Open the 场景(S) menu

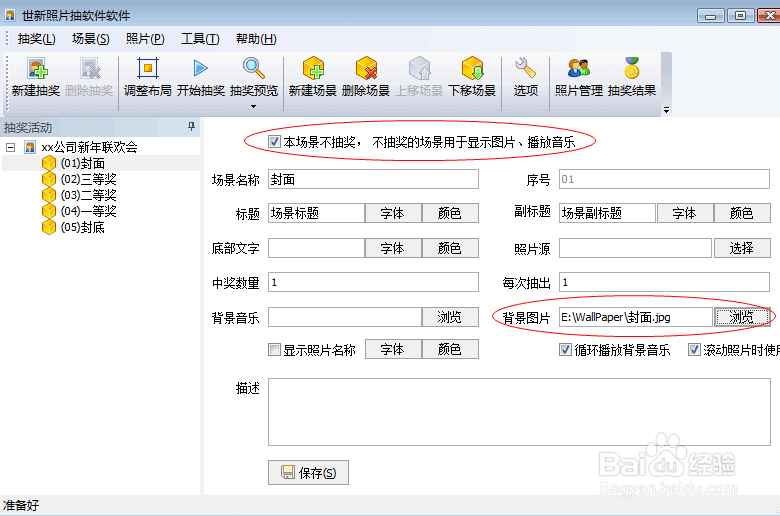91,39
